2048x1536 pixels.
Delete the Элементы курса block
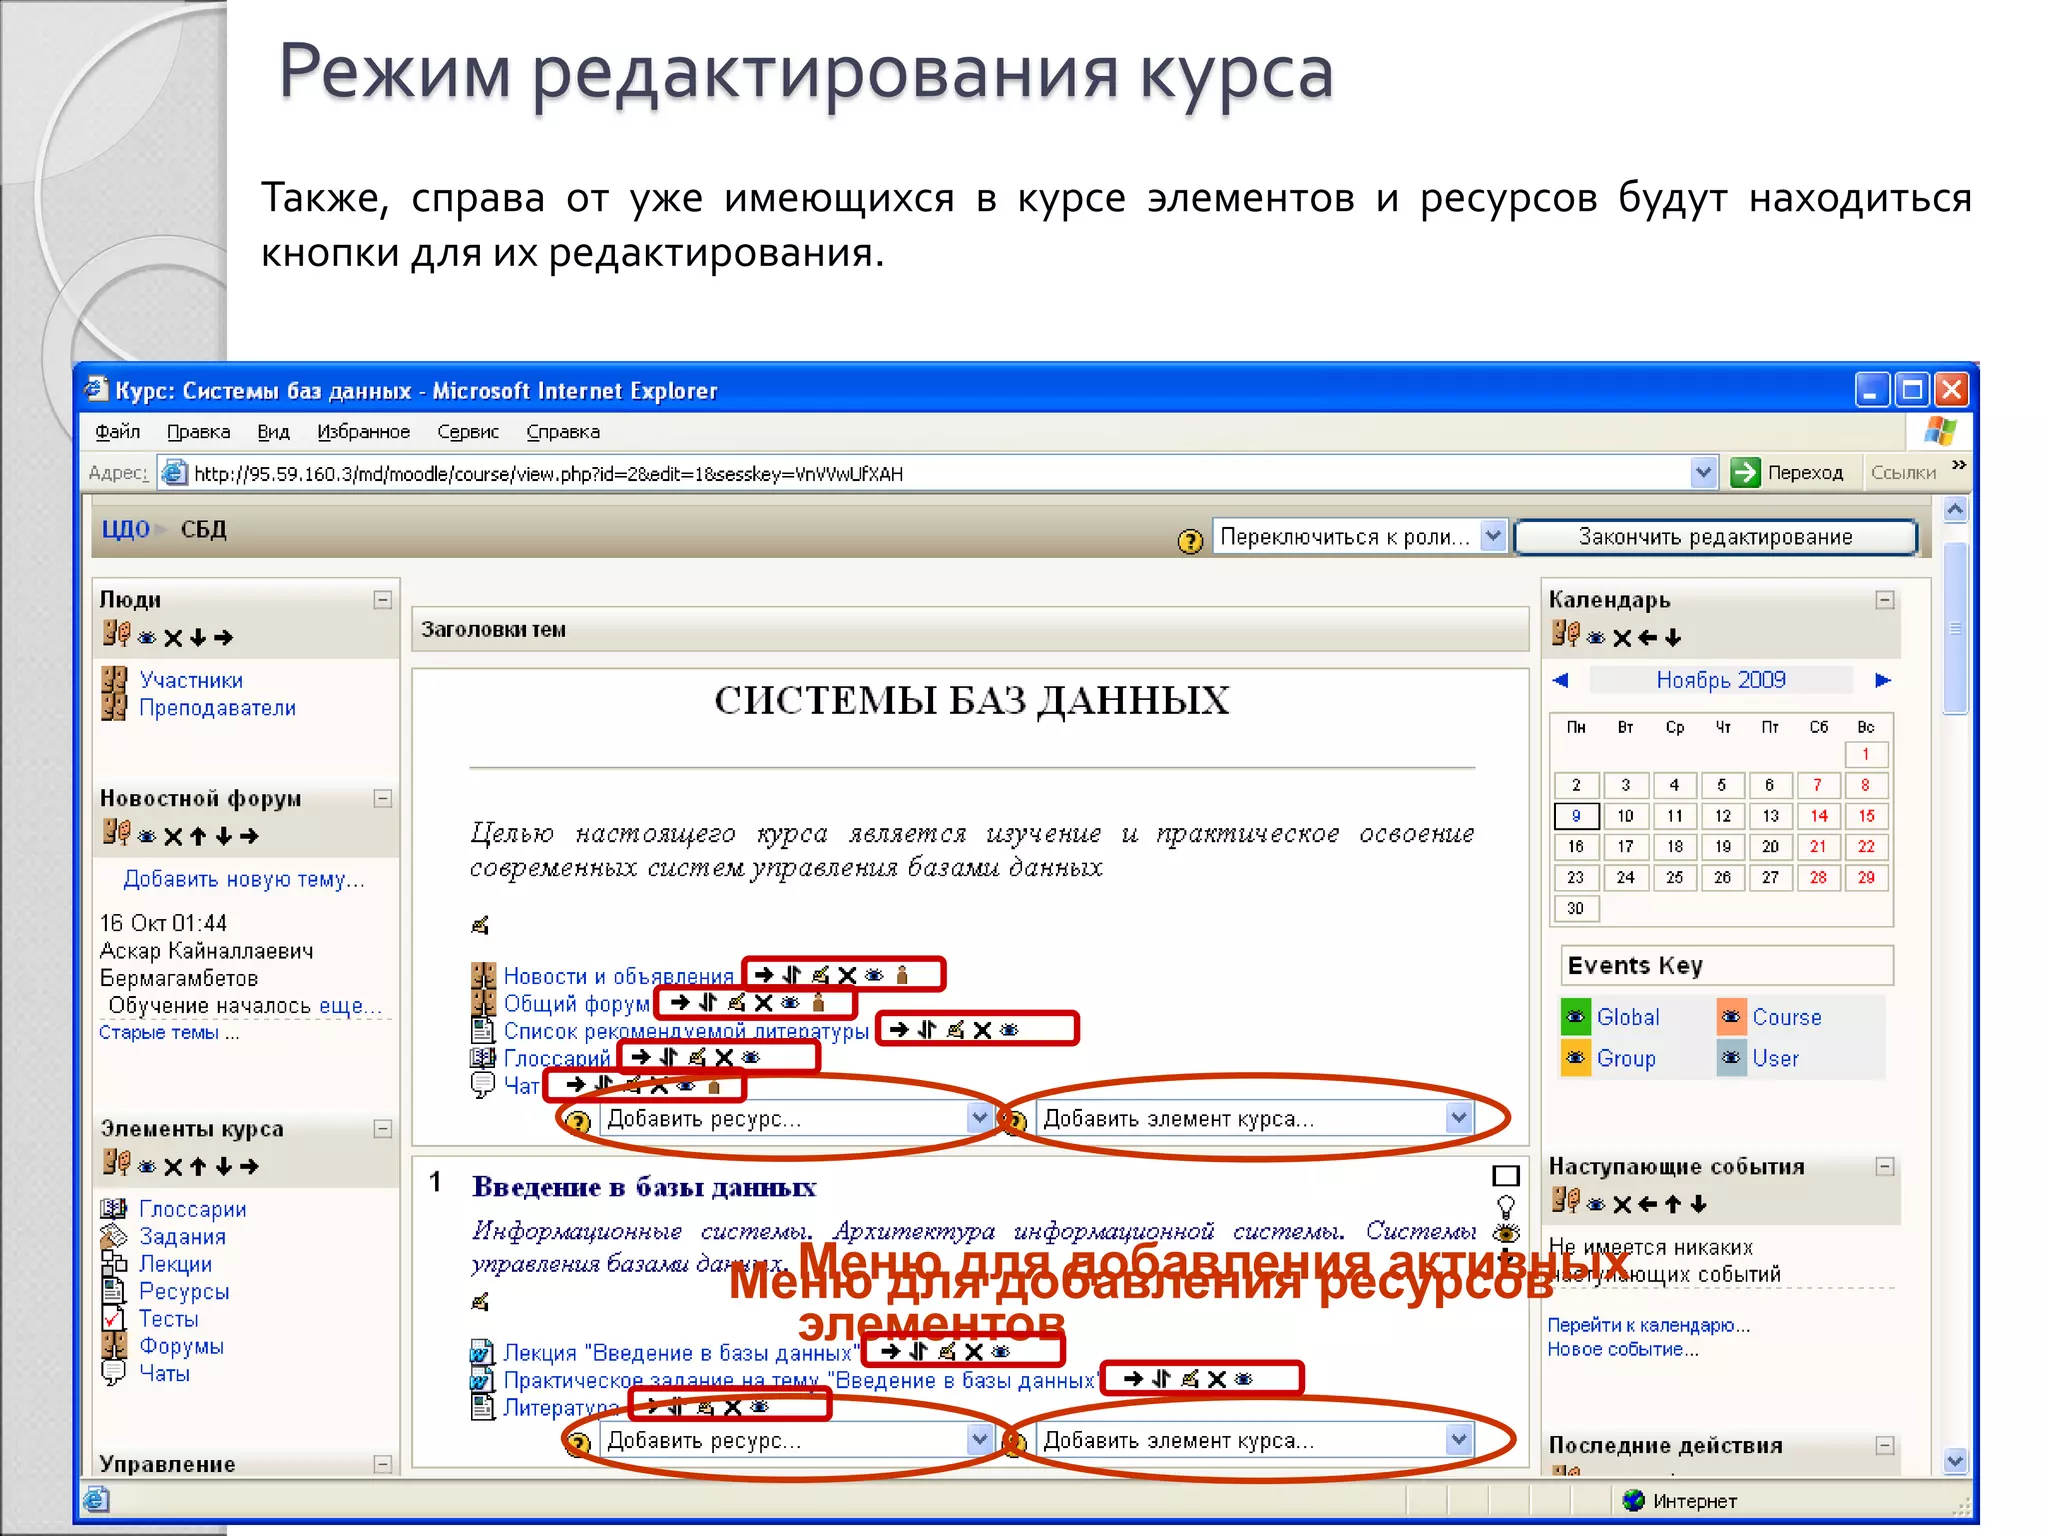173,1167
